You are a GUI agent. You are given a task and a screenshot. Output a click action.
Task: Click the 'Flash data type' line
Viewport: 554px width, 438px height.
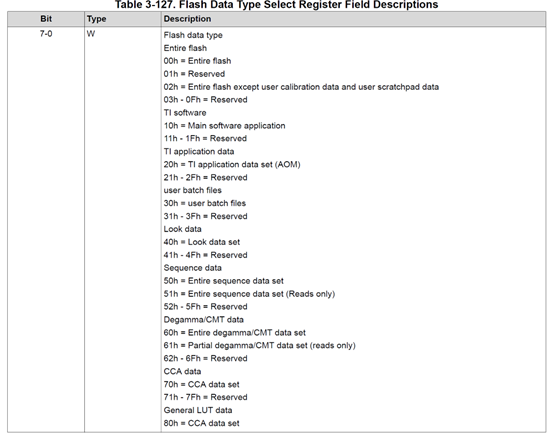click(193, 35)
